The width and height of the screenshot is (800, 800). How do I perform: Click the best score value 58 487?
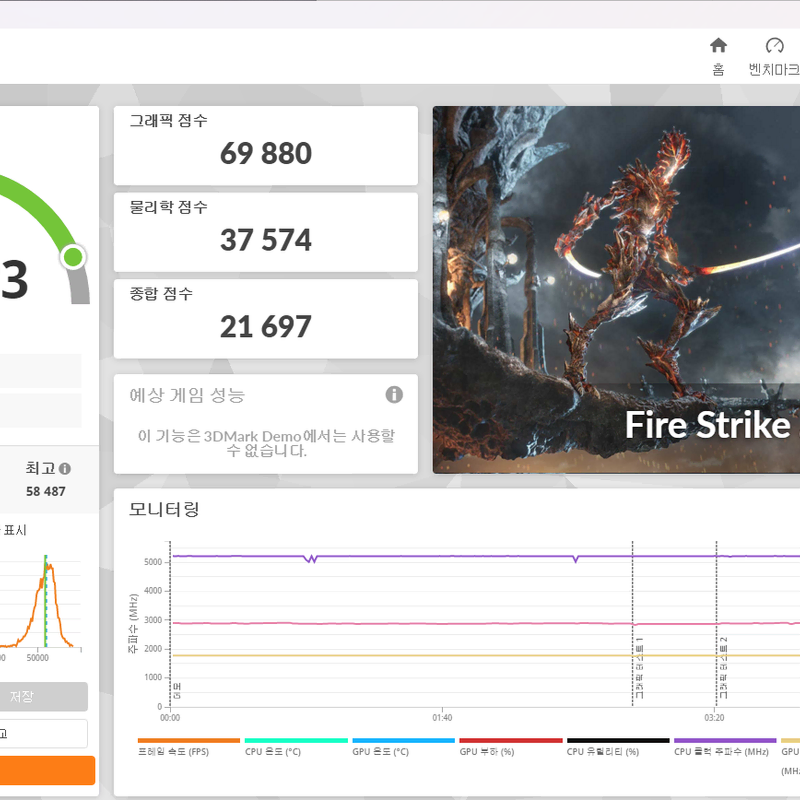(46, 491)
